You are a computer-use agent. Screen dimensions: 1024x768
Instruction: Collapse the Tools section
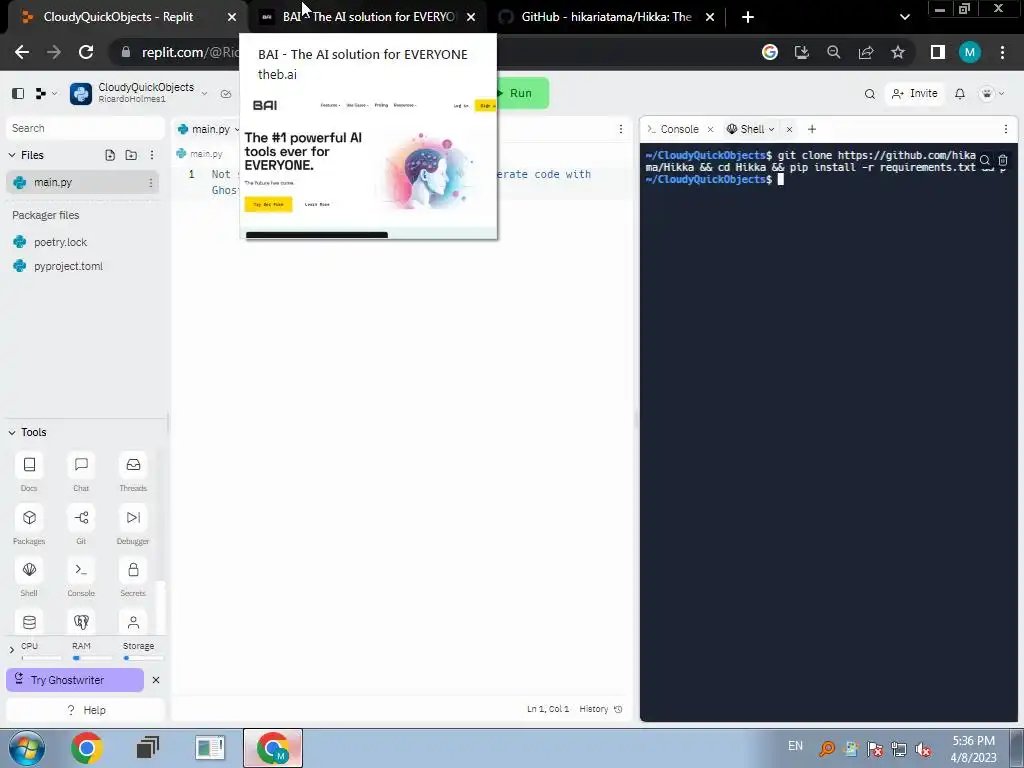click(12, 432)
